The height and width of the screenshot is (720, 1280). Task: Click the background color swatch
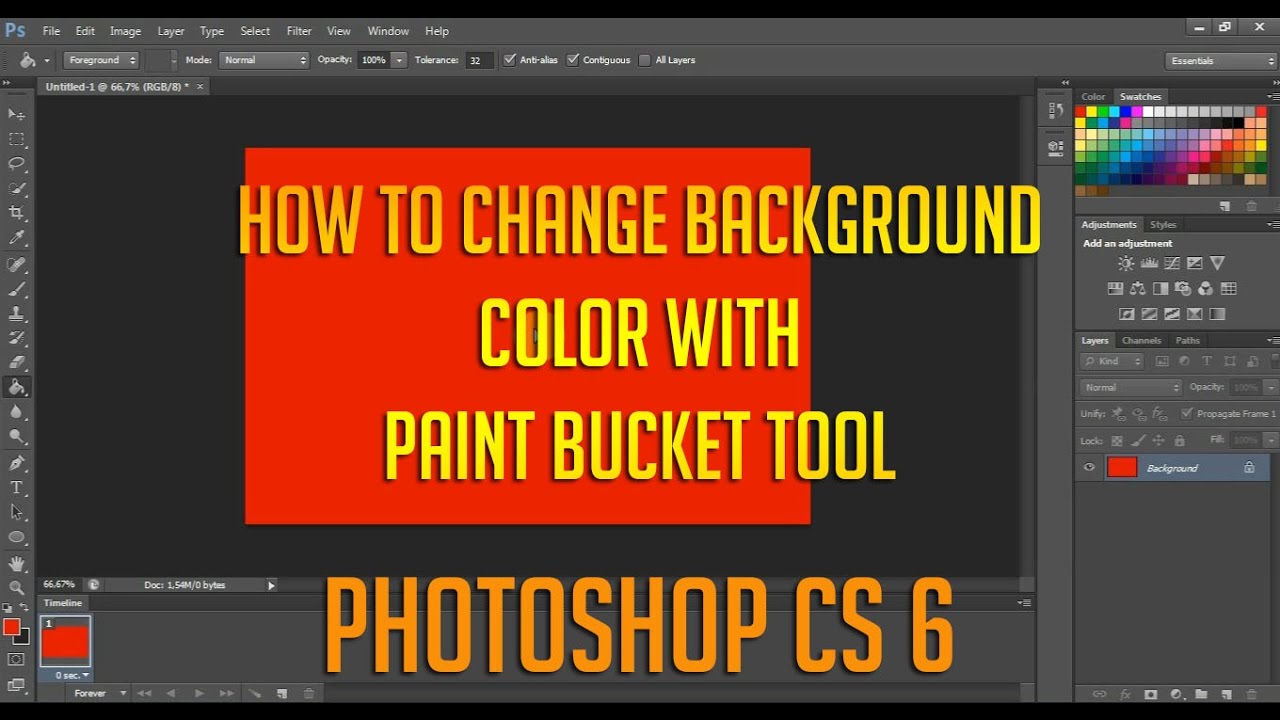point(23,637)
